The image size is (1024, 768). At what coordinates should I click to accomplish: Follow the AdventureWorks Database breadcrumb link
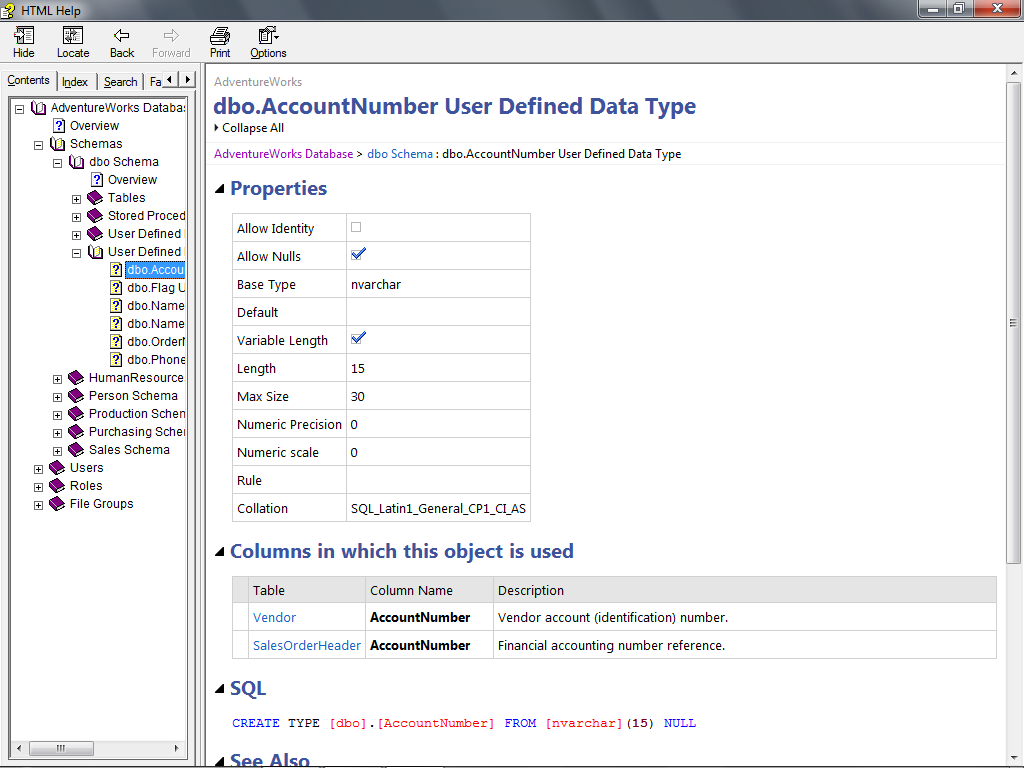[x=283, y=153]
